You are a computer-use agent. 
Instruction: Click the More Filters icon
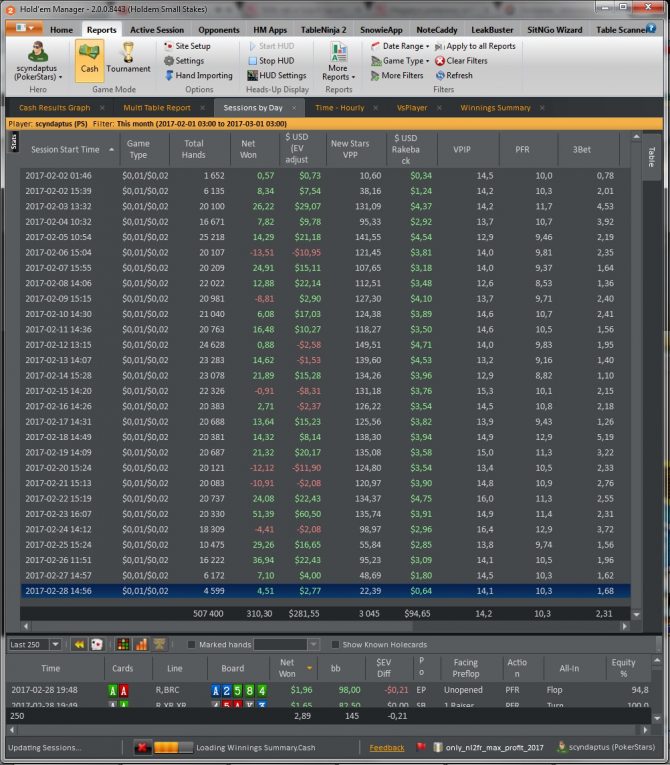(x=375, y=76)
